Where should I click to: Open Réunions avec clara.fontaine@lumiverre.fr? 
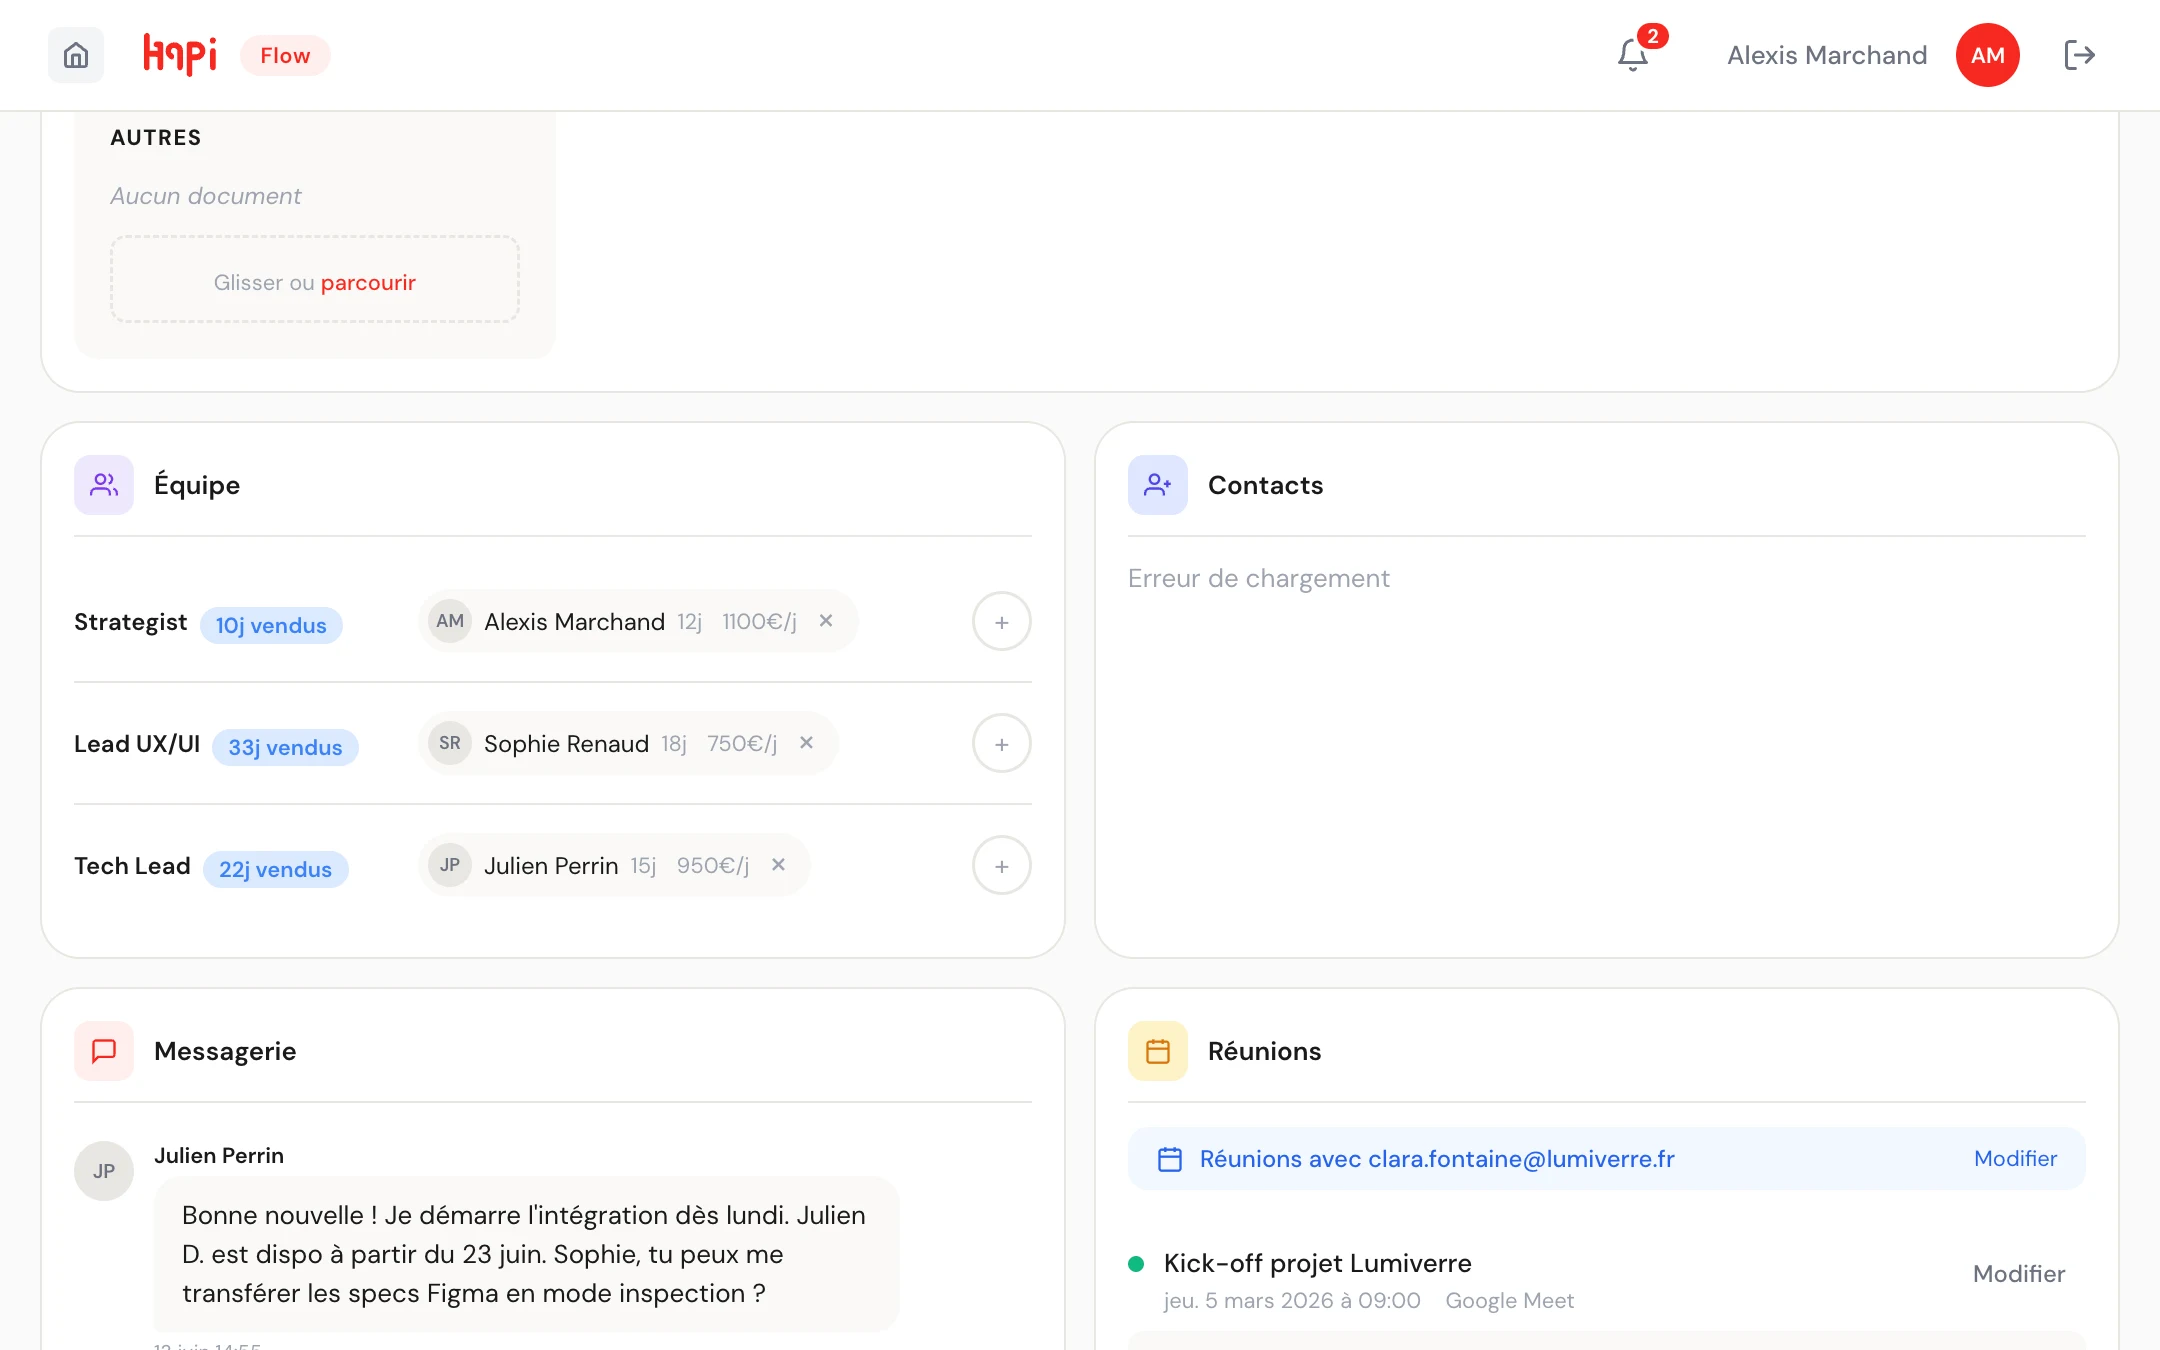click(x=1437, y=1159)
